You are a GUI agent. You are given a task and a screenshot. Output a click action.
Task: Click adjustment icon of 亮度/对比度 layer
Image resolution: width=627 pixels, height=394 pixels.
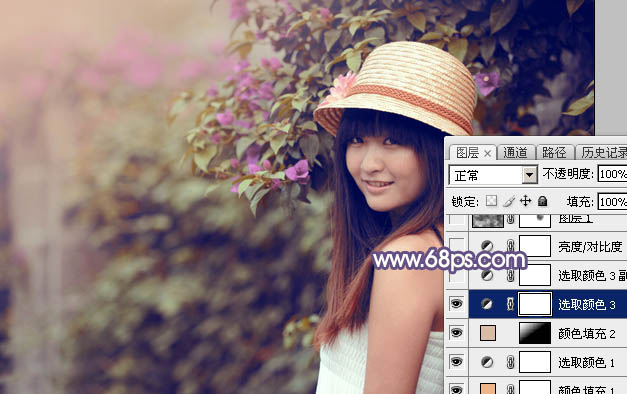point(487,246)
